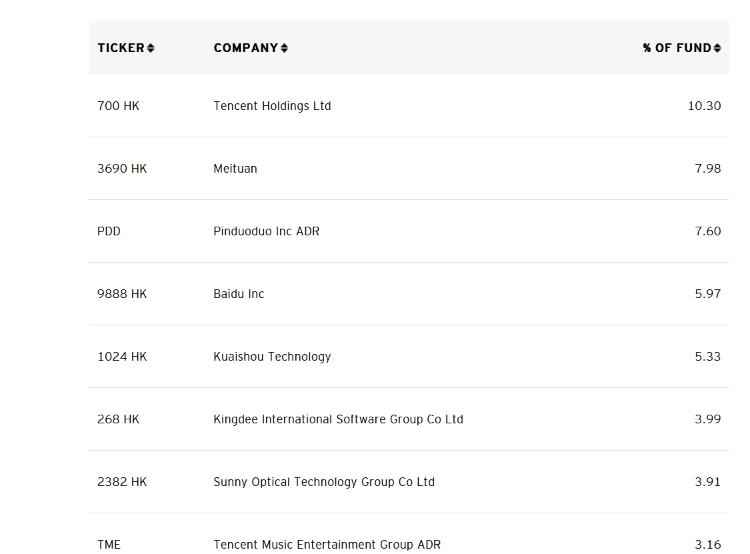750x554 pixels.
Task: Select ticker cell 268 HK
Action: click(118, 419)
